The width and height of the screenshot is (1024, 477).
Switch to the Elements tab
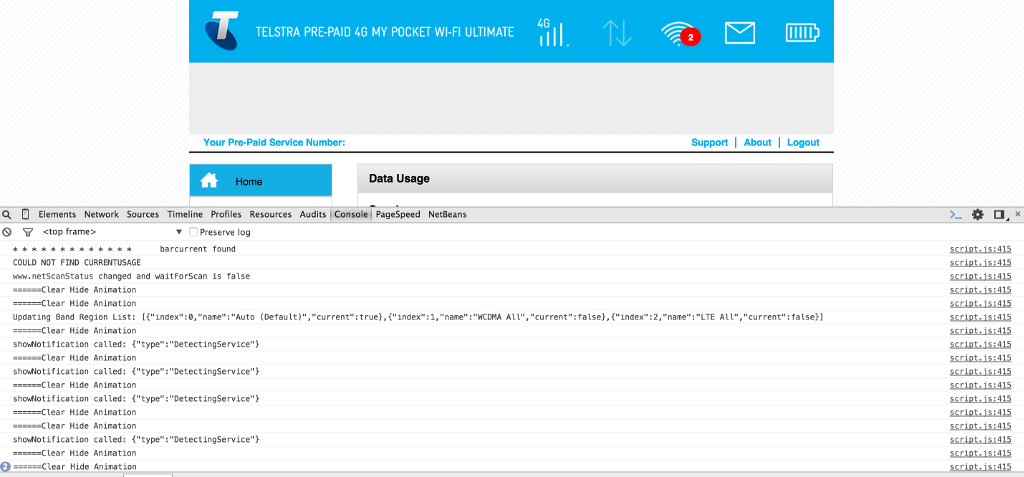tap(57, 214)
